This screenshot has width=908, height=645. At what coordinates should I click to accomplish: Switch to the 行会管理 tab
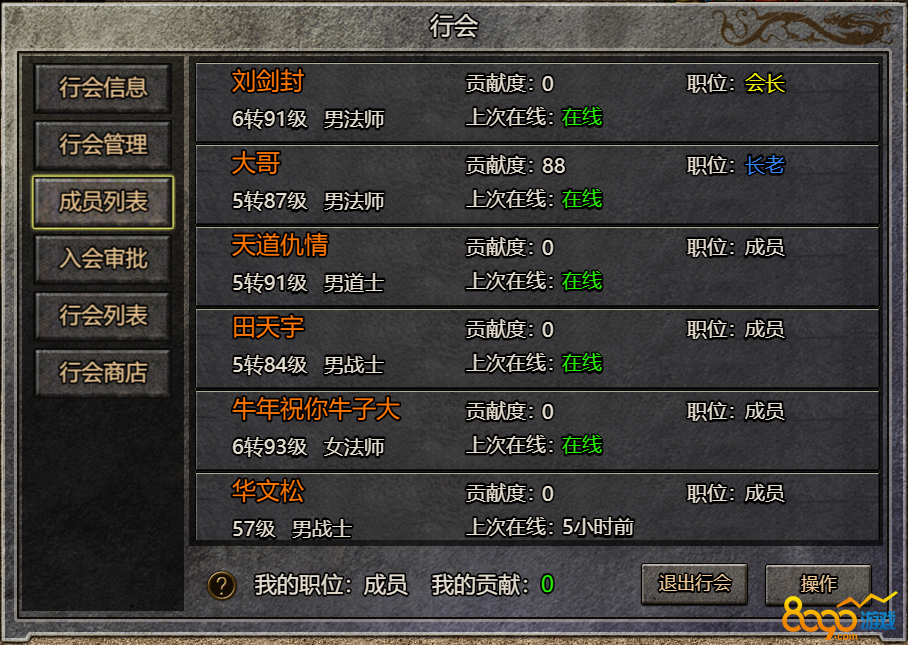103,145
